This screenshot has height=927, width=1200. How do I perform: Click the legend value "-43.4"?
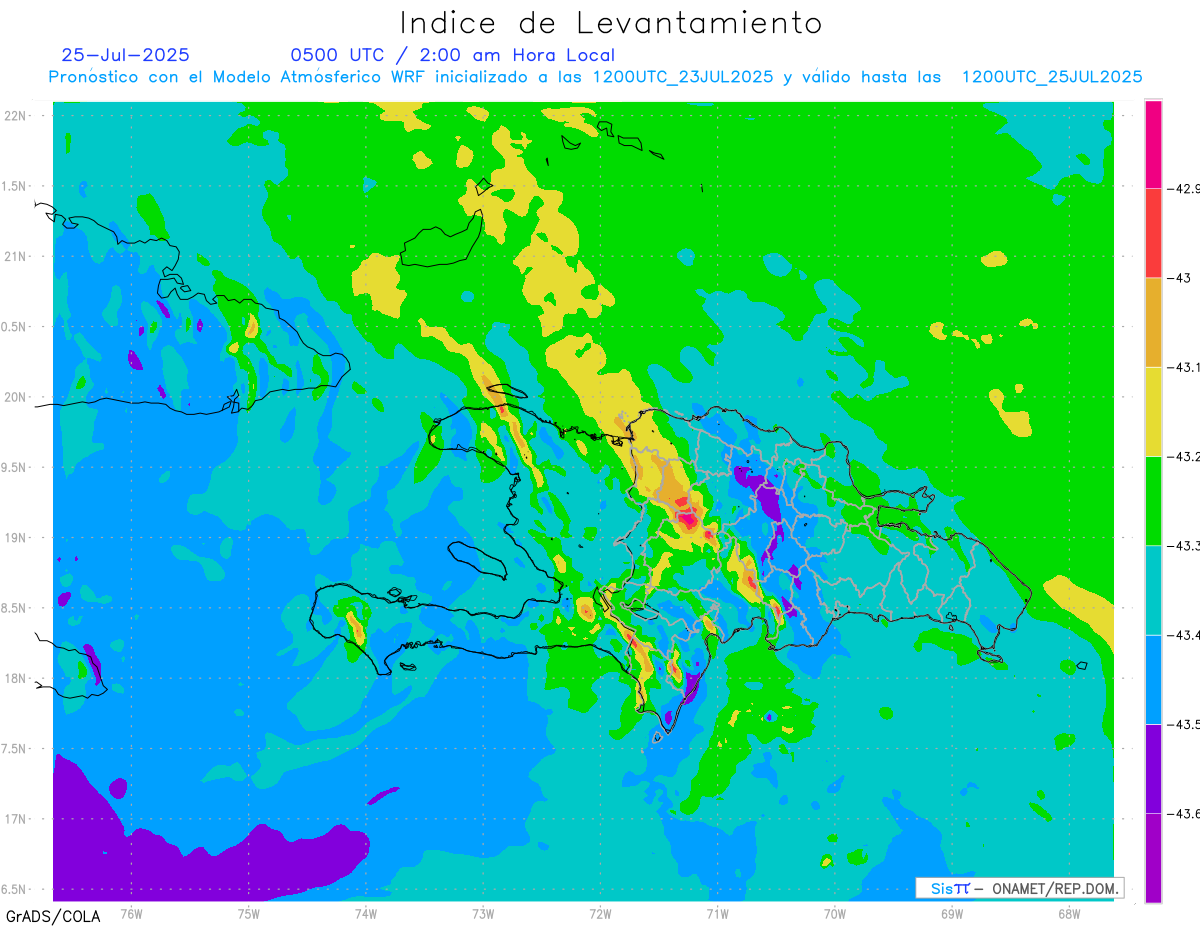click(x=1184, y=635)
